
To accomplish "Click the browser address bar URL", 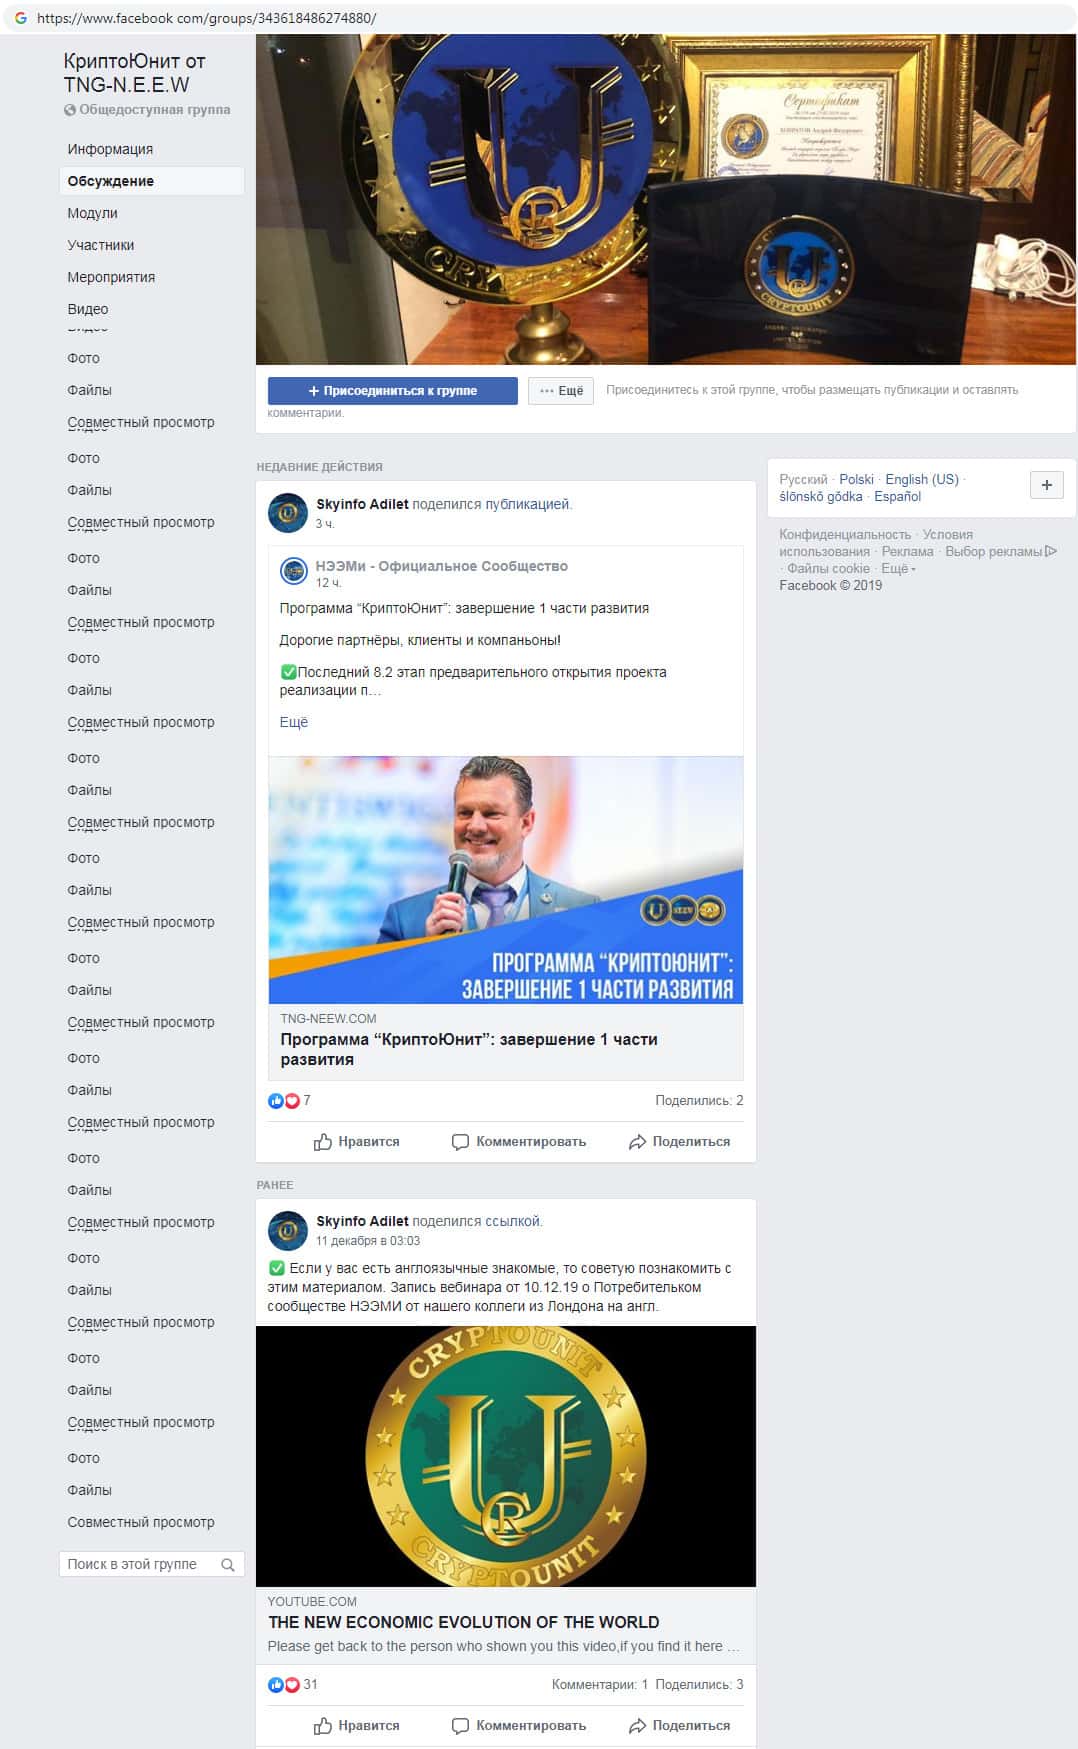I will (x=207, y=18).
